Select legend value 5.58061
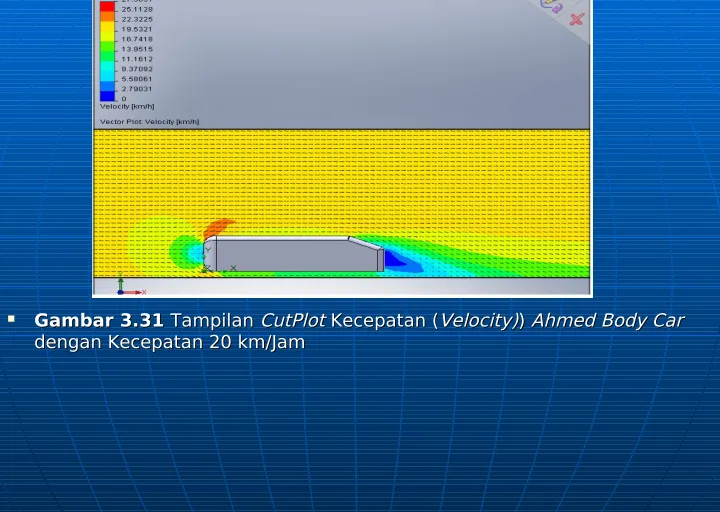The width and height of the screenshot is (720, 512). [x=137, y=79]
